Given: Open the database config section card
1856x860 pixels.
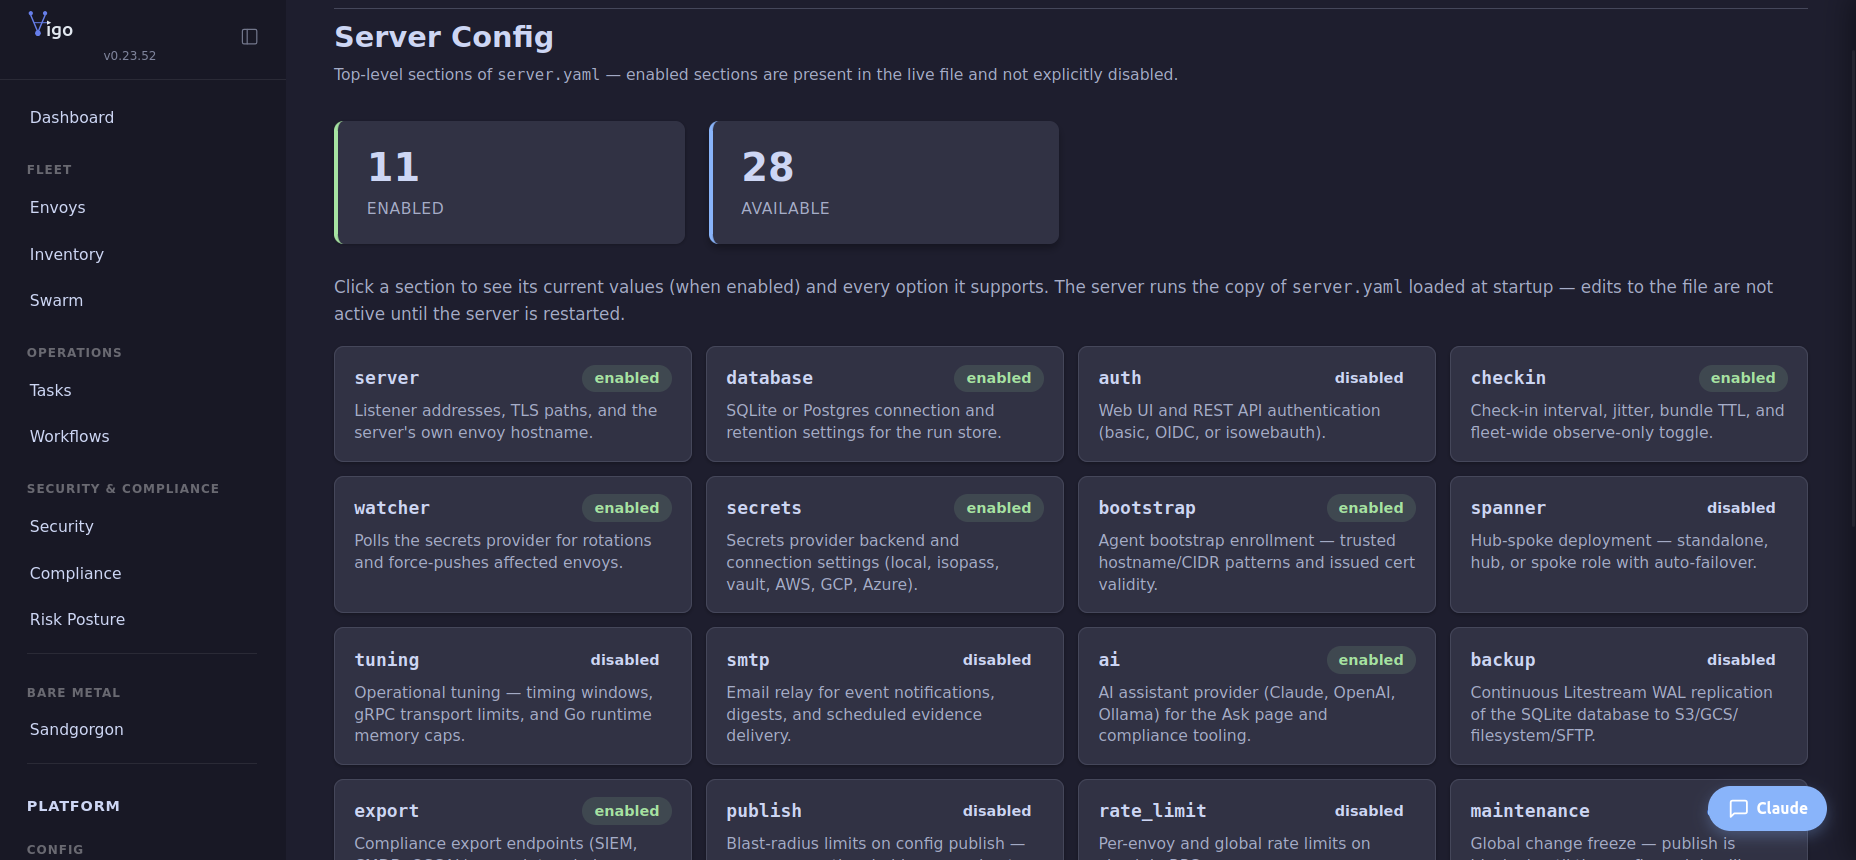Looking at the screenshot, I should (885, 404).
